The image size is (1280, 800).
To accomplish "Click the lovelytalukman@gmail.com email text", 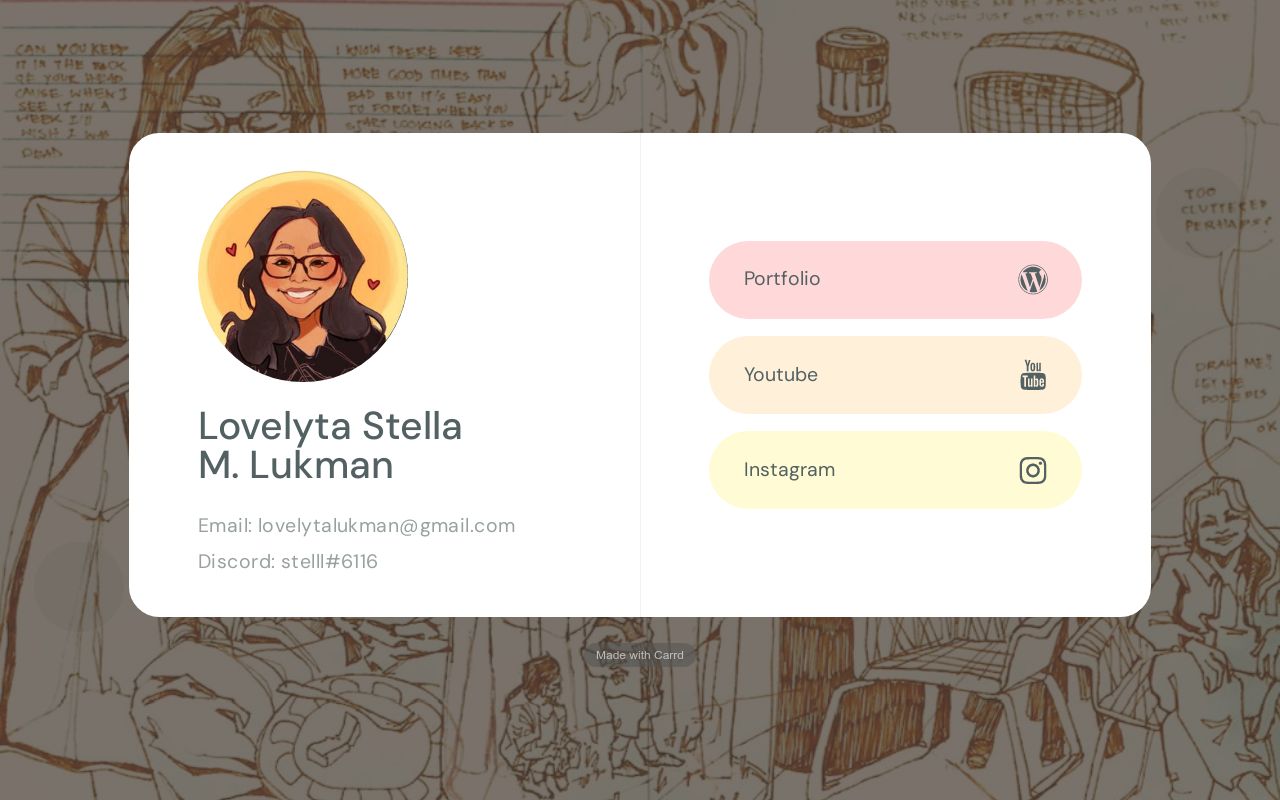I will click(x=386, y=526).
